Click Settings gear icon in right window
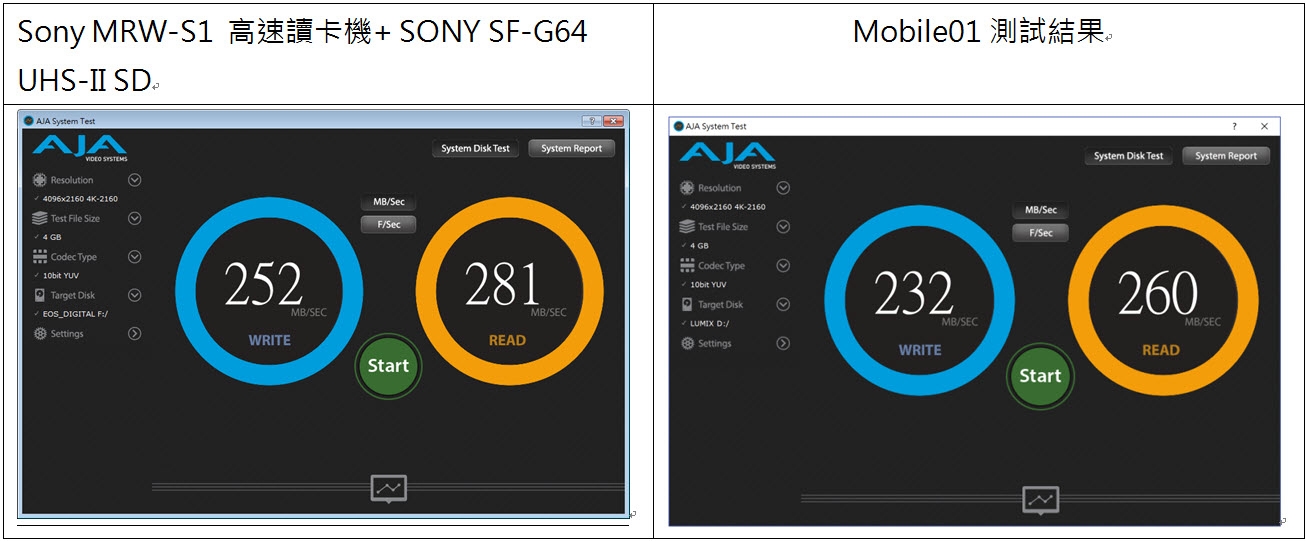The image size is (1306, 541). [x=687, y=343]
